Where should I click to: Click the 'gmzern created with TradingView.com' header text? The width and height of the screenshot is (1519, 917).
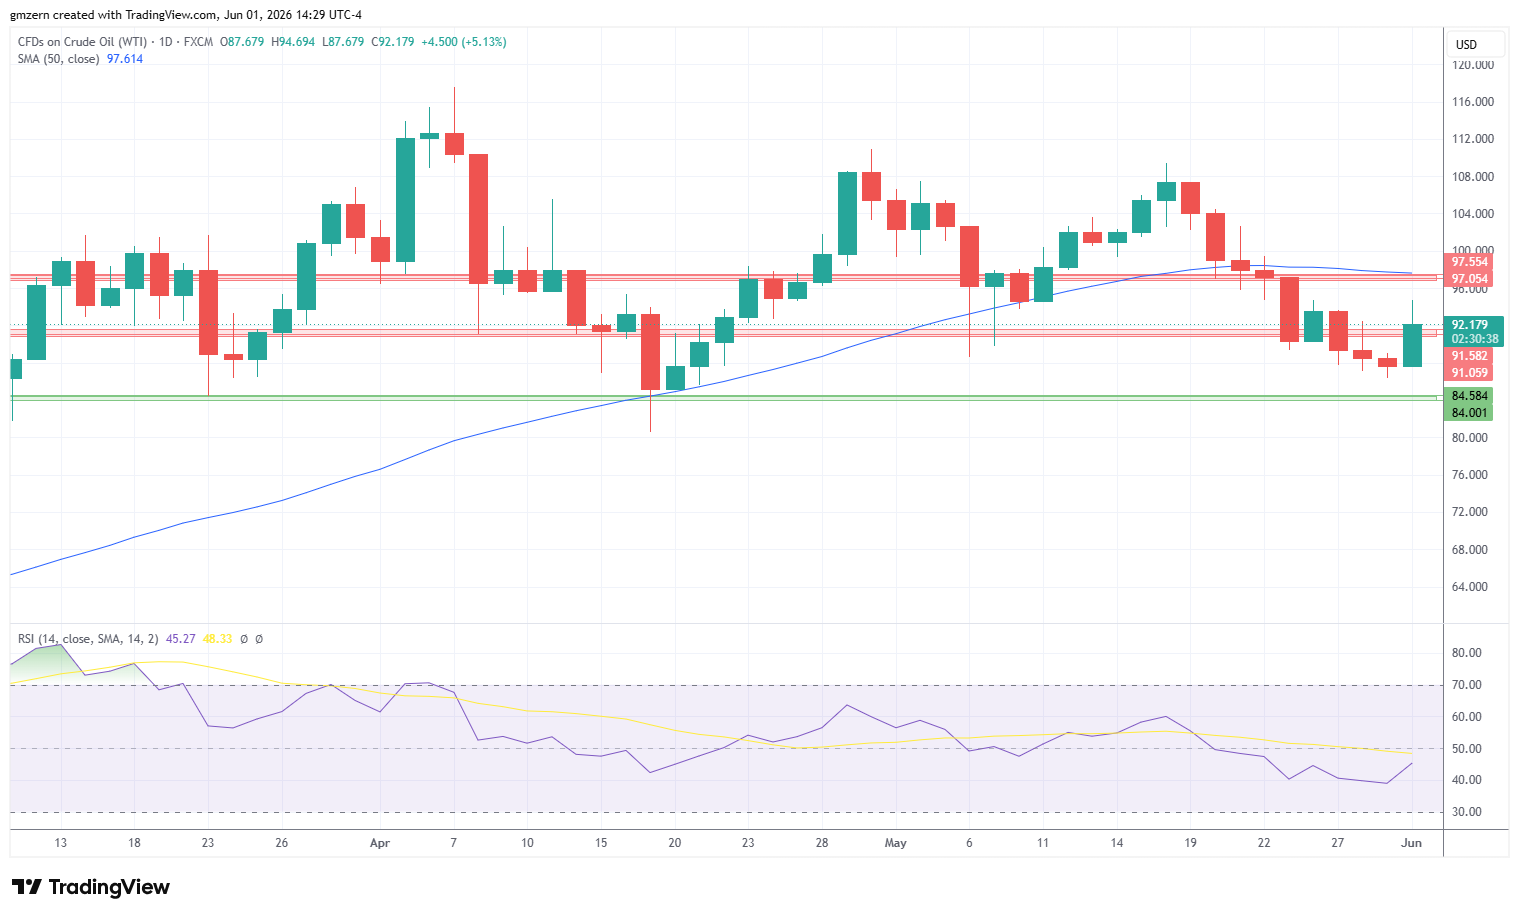tap(114, 15)
